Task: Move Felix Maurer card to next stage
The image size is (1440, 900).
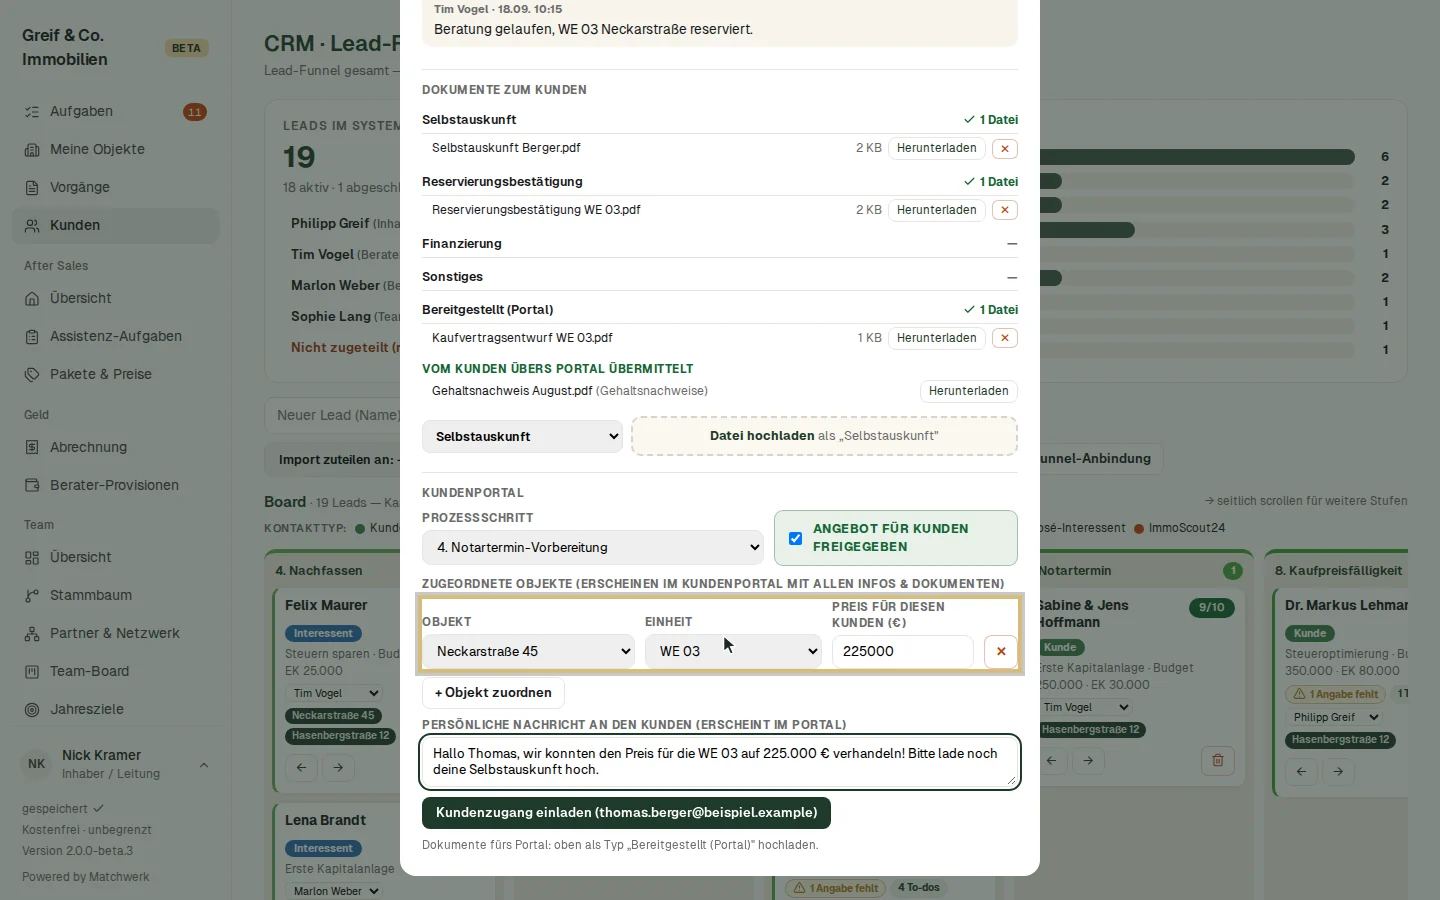Action: tap(338, 768)
